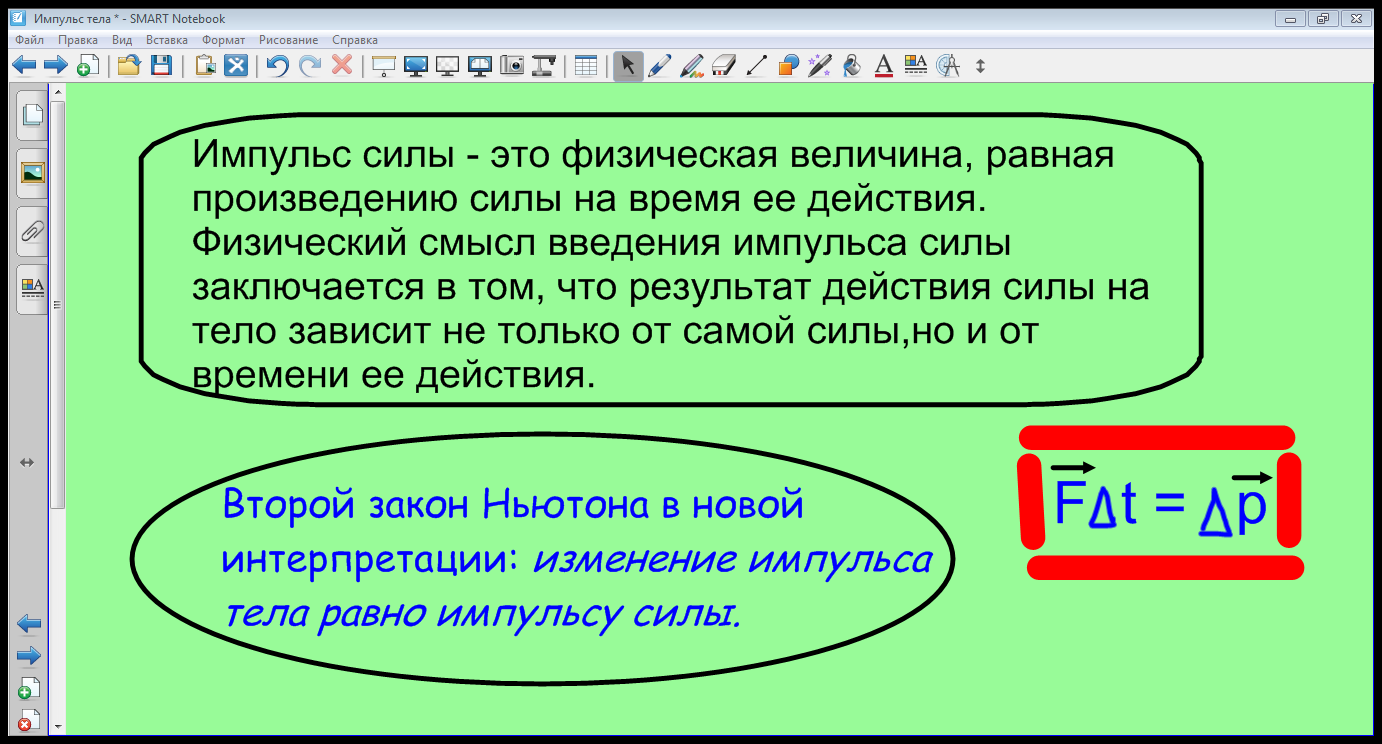Select the FΔt = Δp formula
Screen dimensions: 1382x744
pyautogui.click(x=1161, y=500)
